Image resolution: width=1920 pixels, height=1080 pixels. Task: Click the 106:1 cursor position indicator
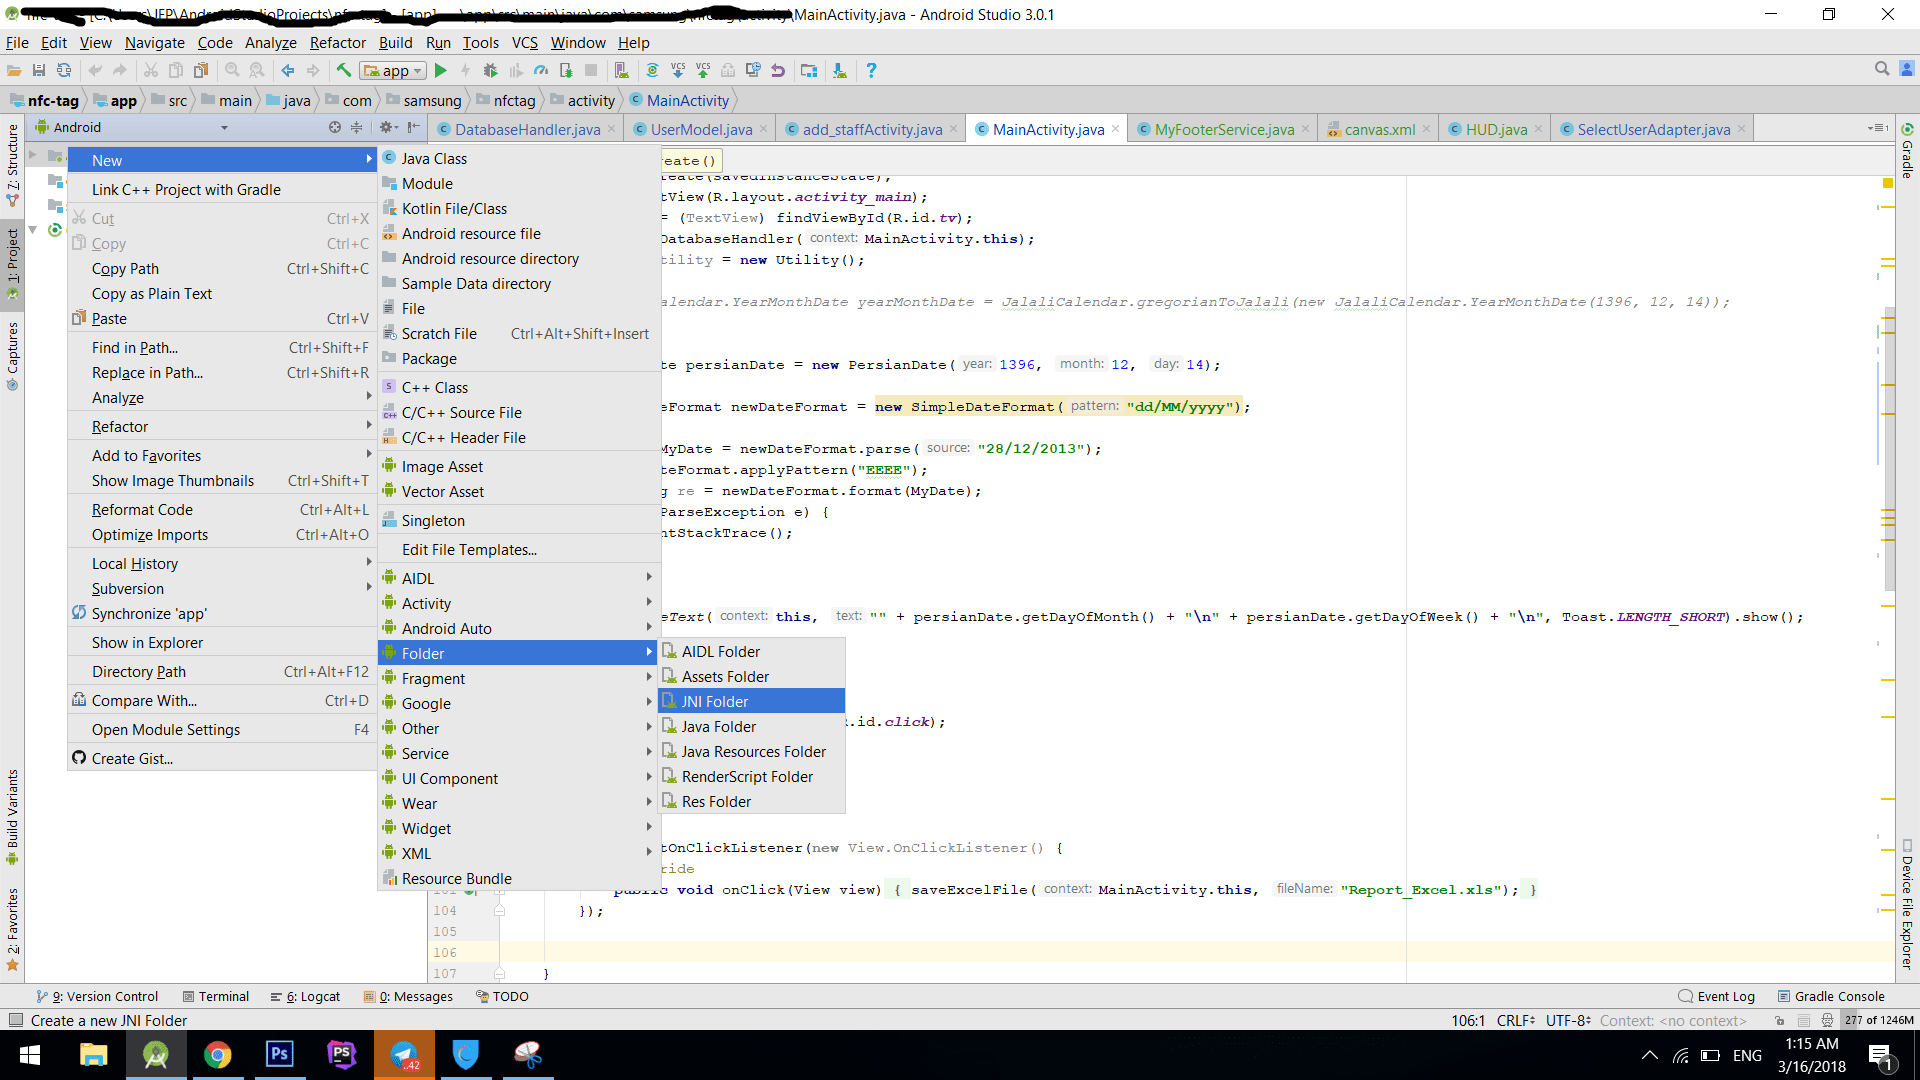pos(1468,1021)
